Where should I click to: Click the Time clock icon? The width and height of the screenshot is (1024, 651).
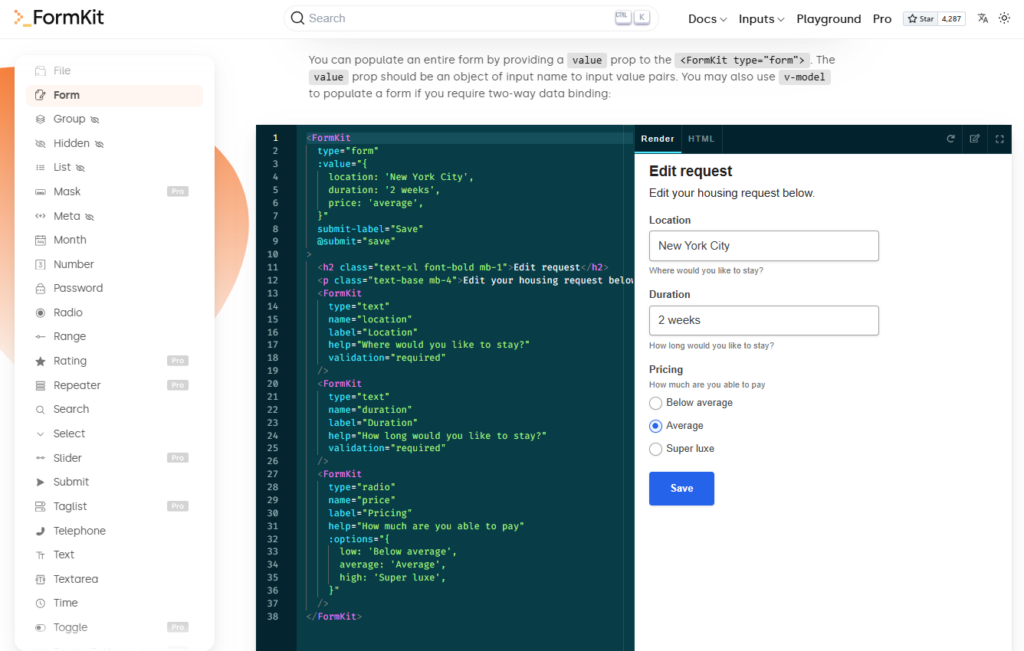point(40,603)
